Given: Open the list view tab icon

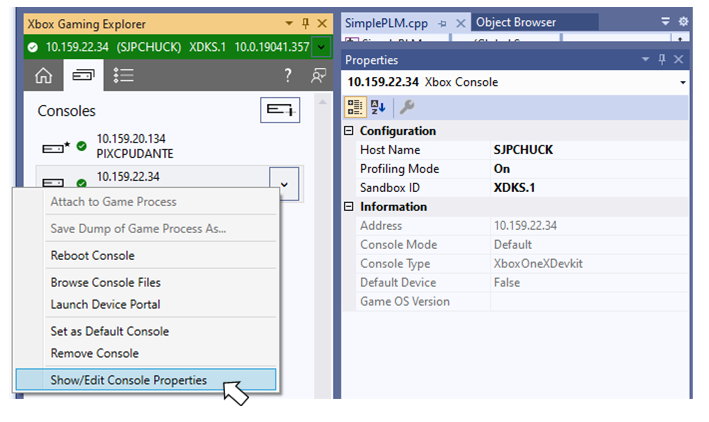Looking at the screenshot, I should [x=123, y=76].
